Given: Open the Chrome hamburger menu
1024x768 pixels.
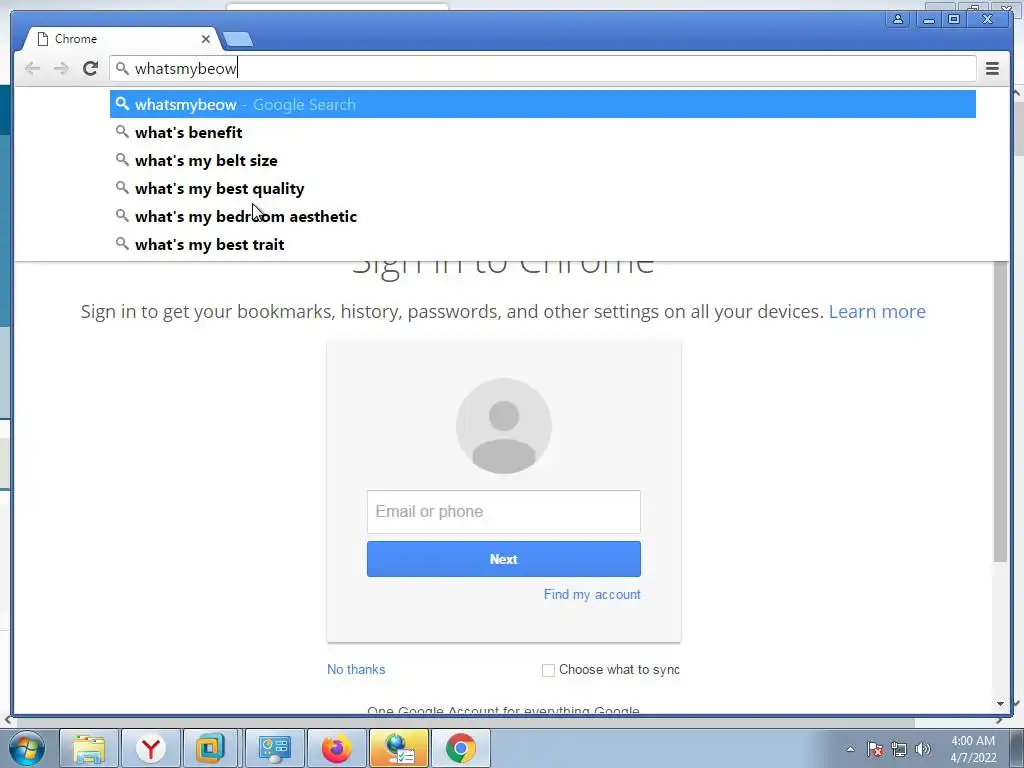Looking at the screenshot, I should click(x=992, y=68).
